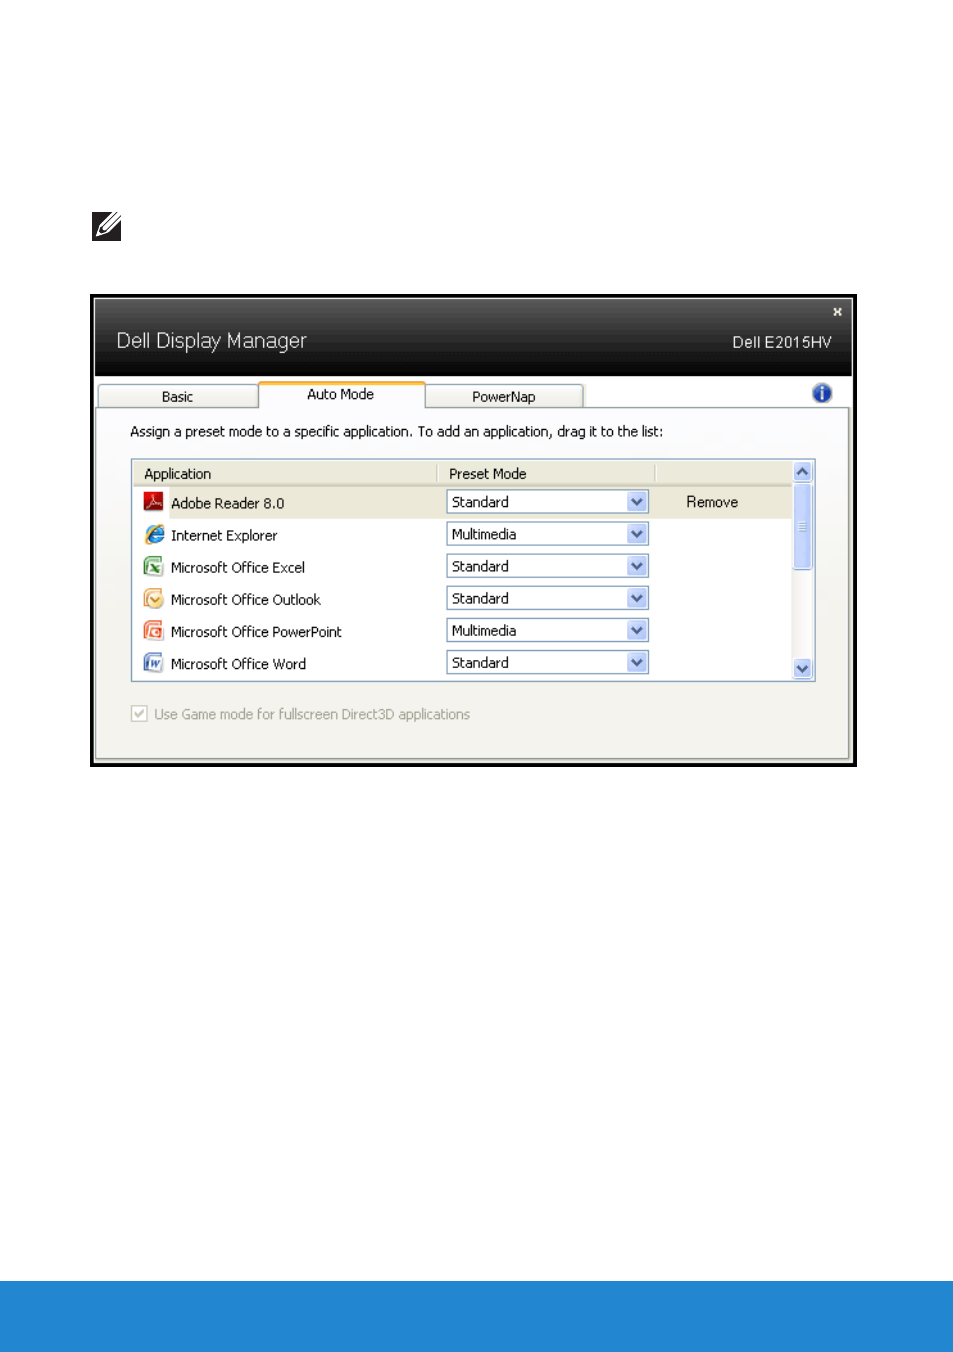Toggle Use Game mode for fullscreen Direct3D

coord(139,714)
